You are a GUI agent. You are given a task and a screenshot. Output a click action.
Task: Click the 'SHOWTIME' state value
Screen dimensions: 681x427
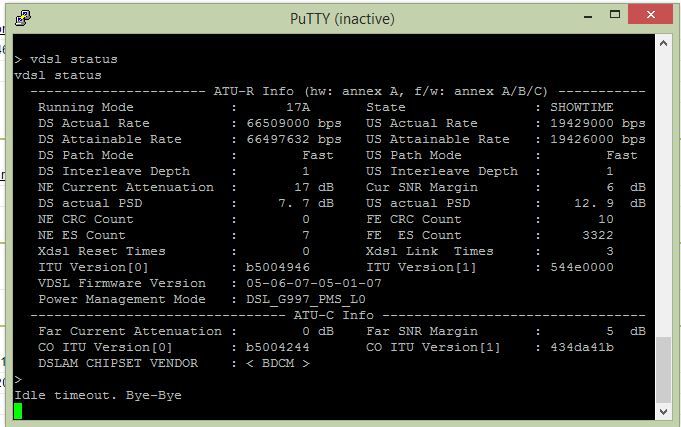[x=582, y=107]
